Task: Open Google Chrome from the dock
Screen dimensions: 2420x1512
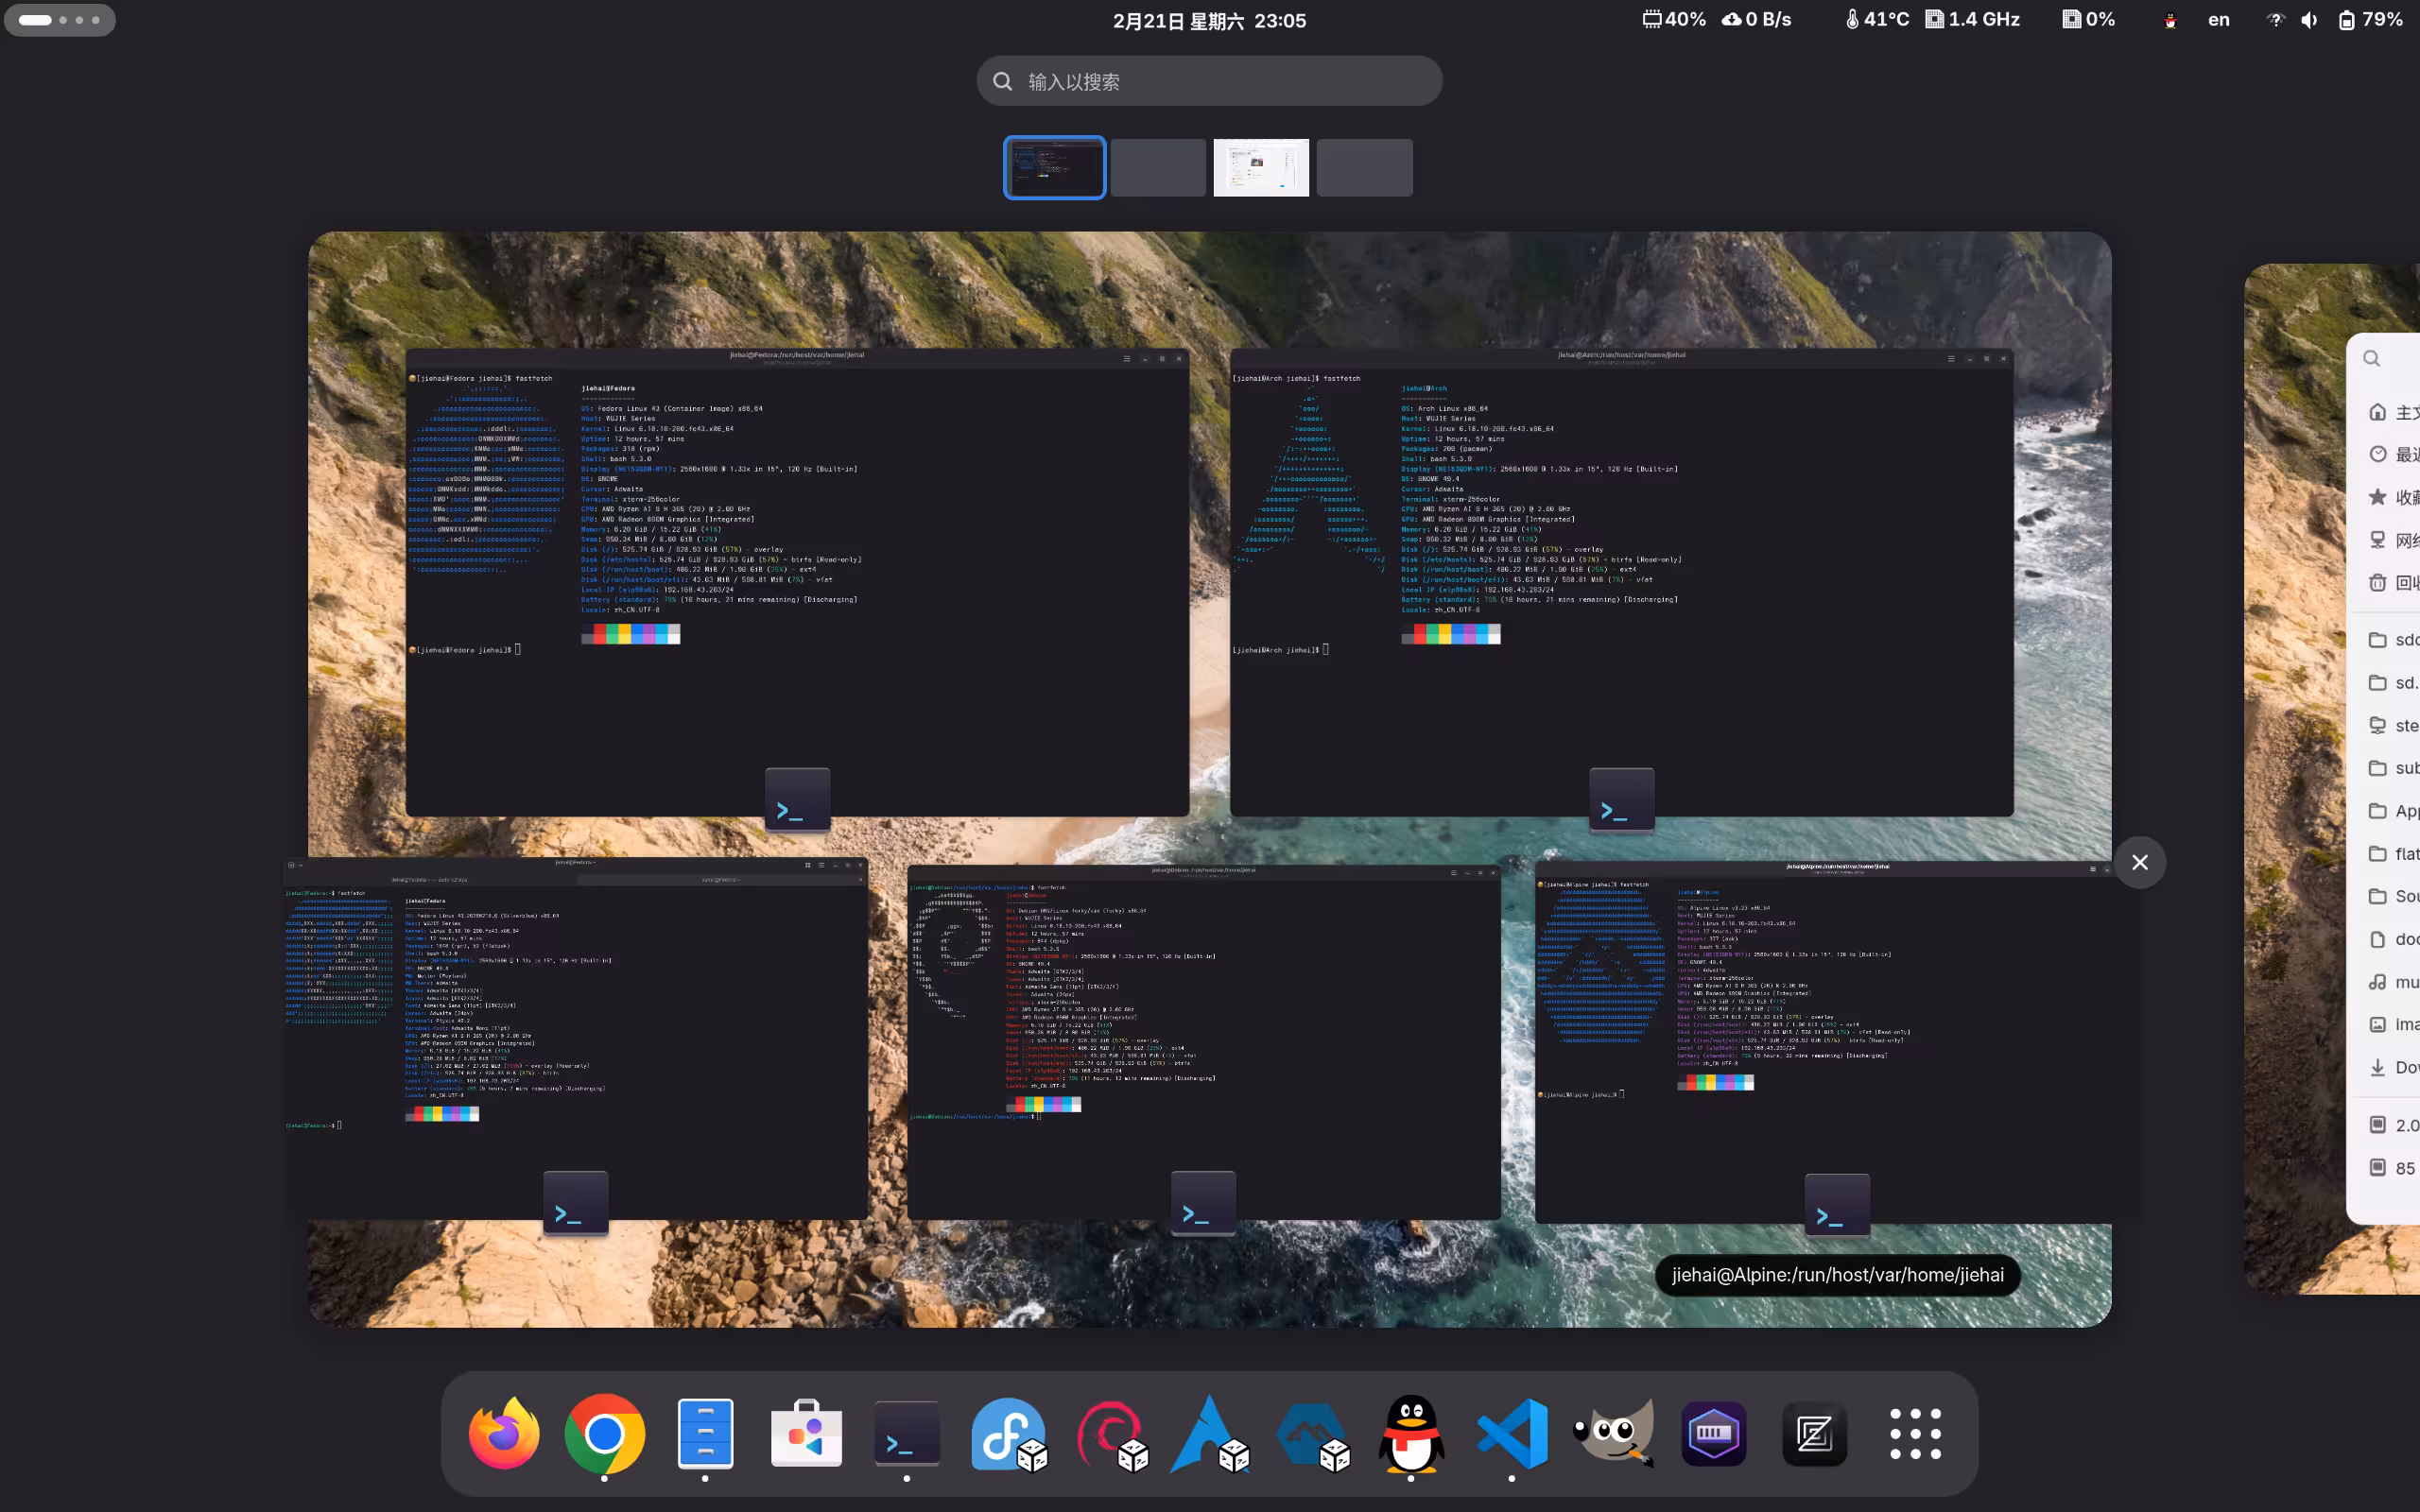Action: point(604,1433)
